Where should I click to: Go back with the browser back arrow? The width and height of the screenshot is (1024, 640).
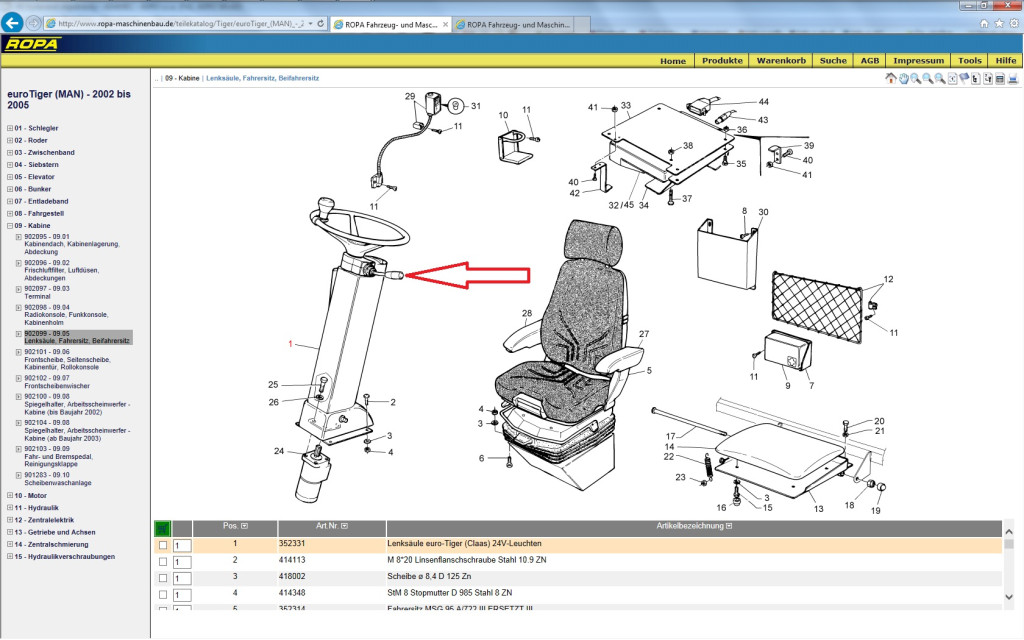tap(12, 23)
